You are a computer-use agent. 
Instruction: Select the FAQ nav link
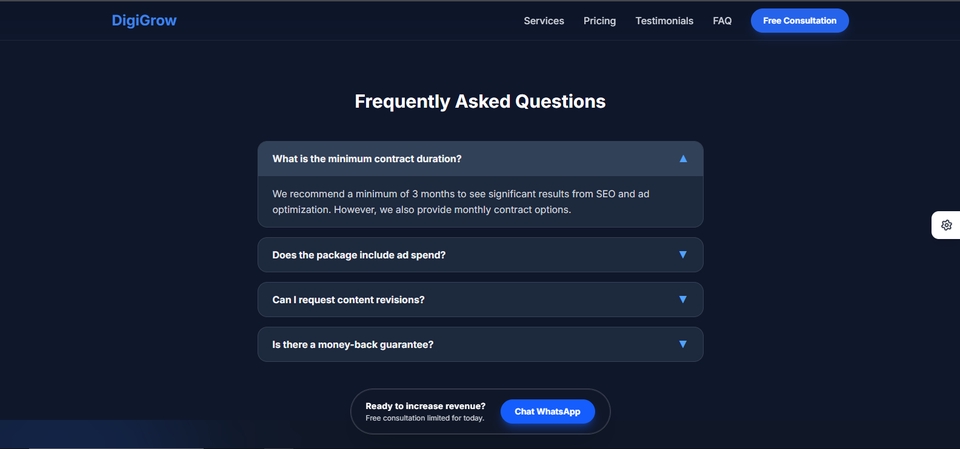coord(722,20)
